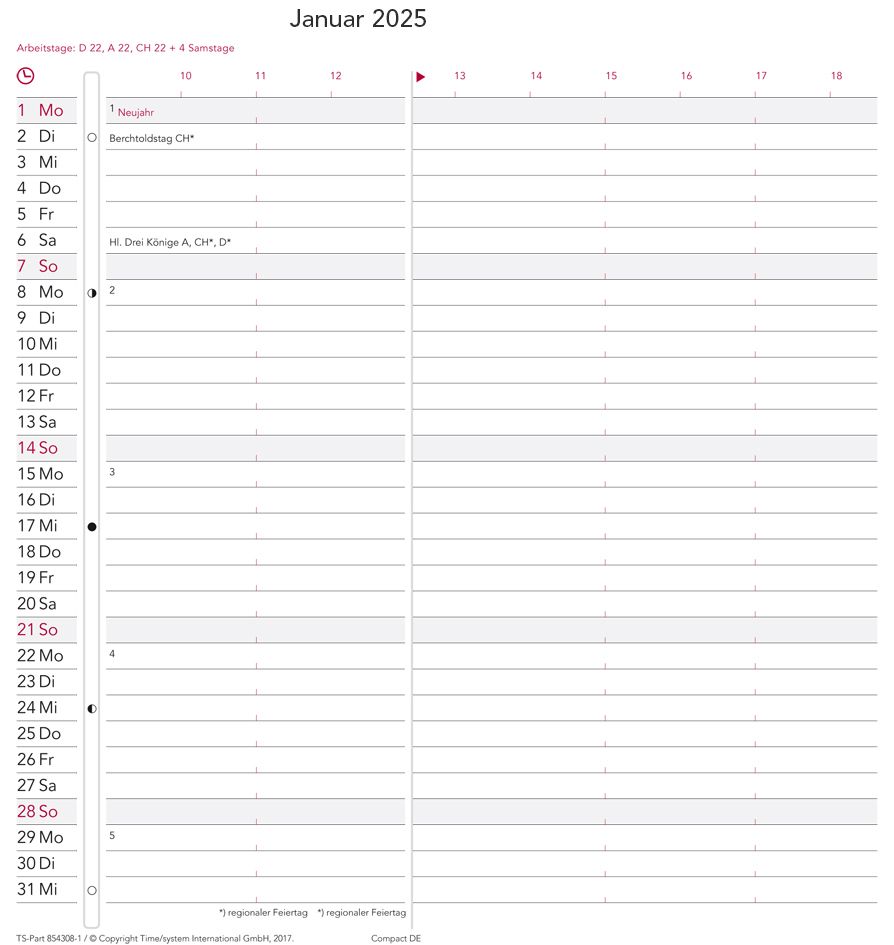Select the 1 Mo day label

[40, 110]
